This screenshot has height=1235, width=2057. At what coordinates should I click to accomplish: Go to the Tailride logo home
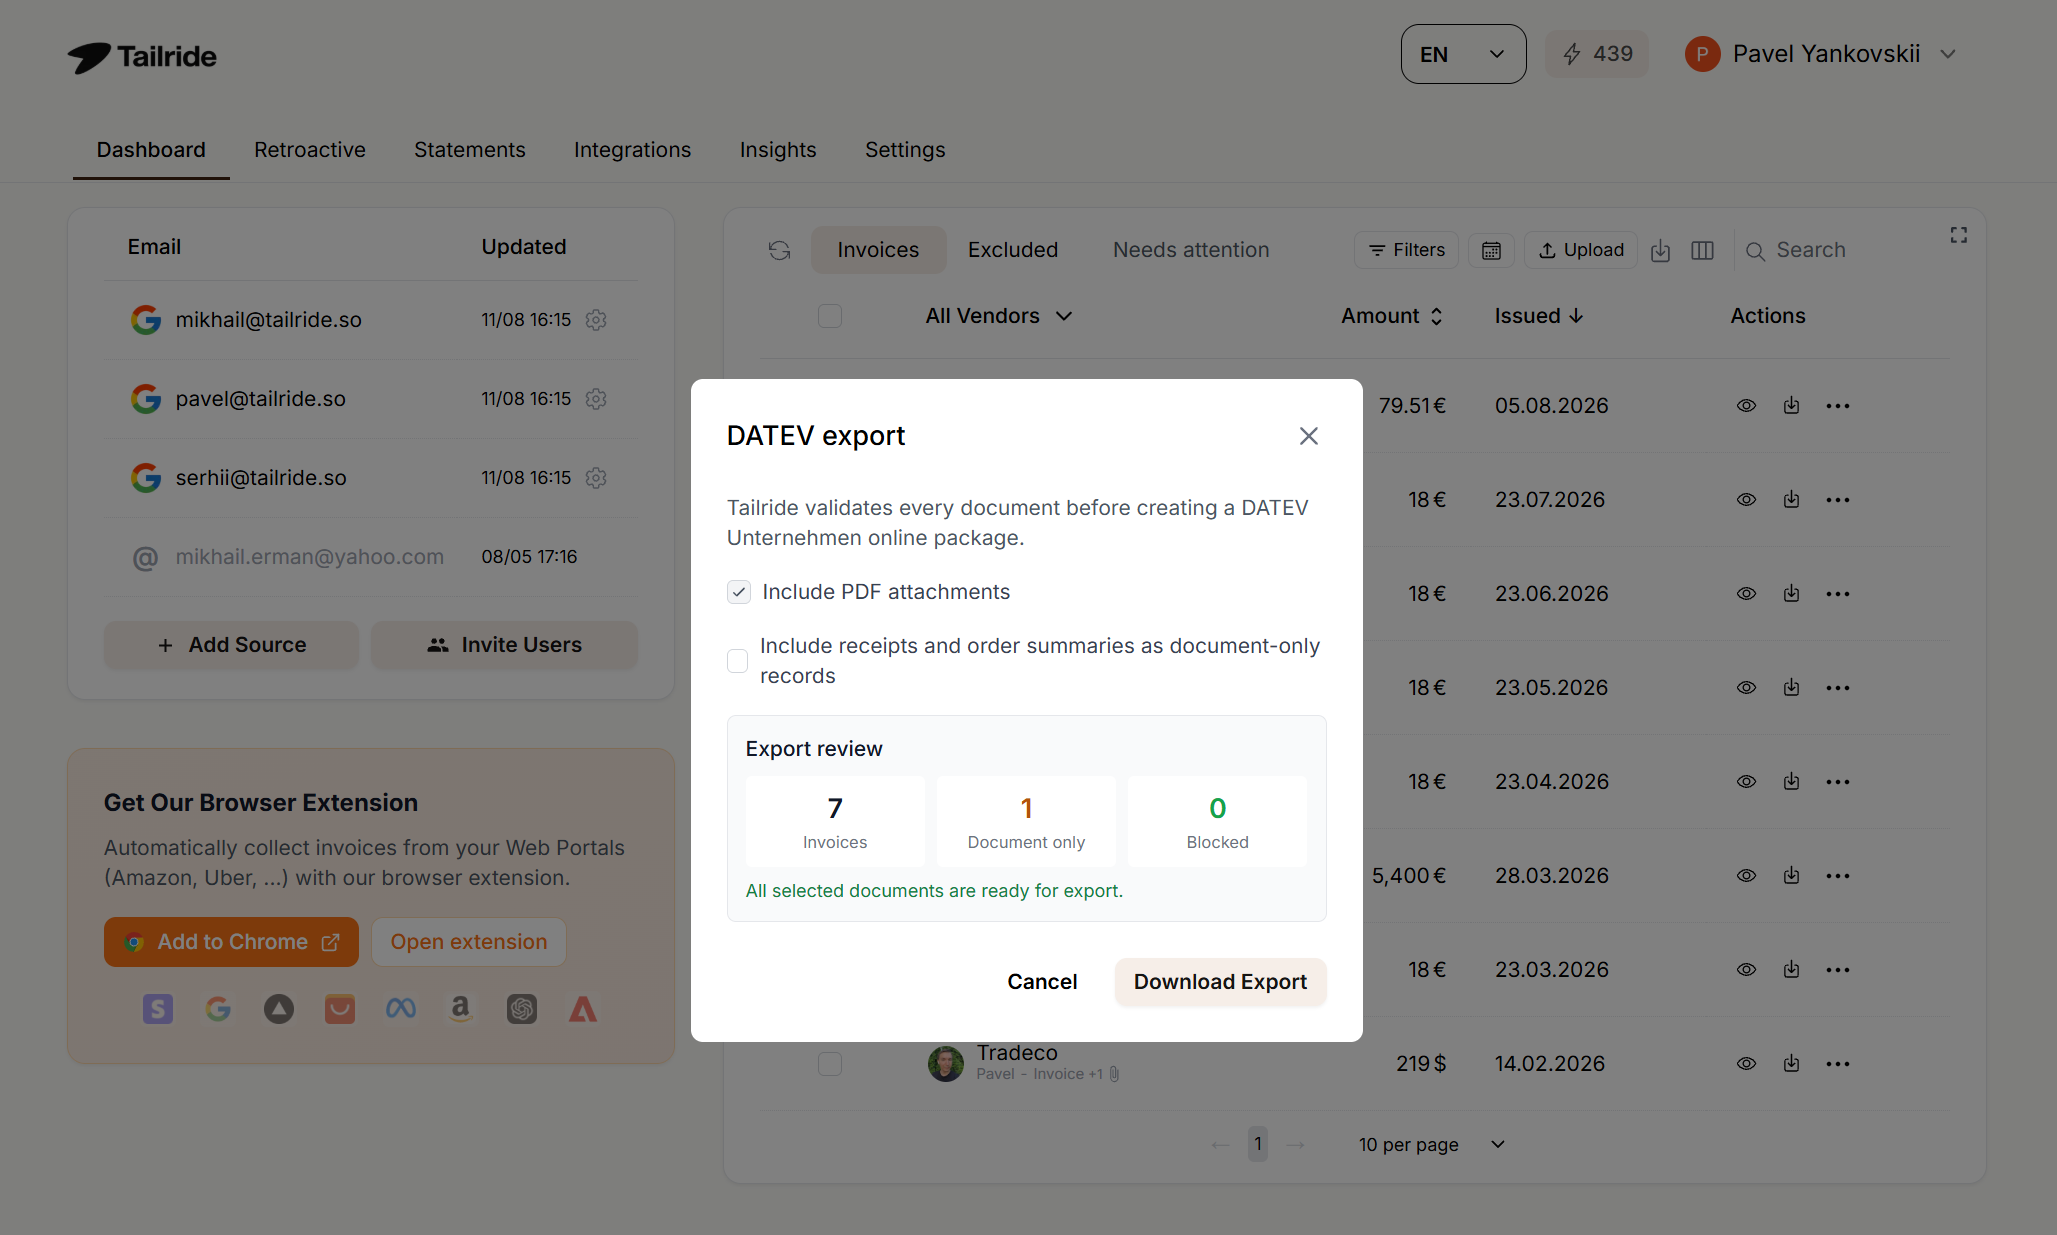tap(142, 57)
